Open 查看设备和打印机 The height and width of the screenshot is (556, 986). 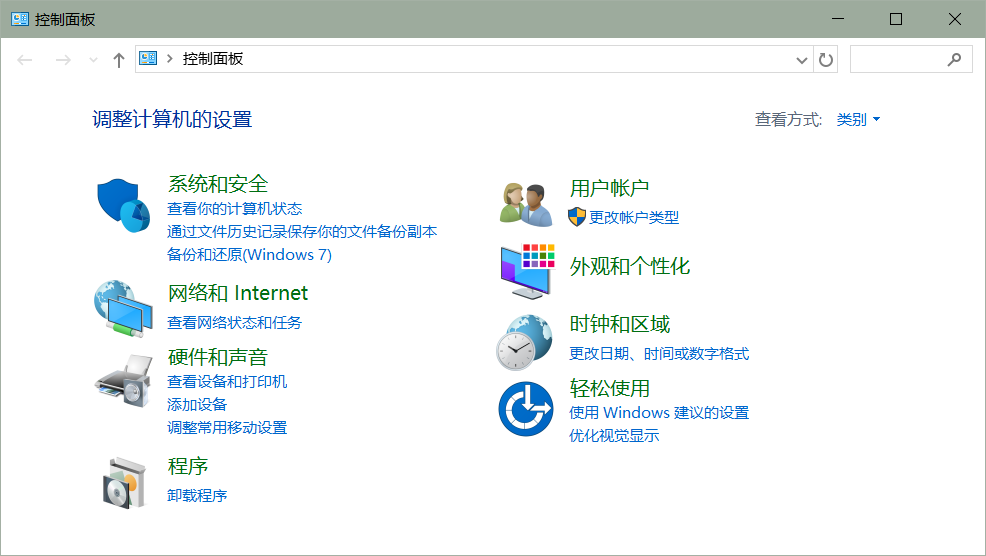tap(227, 381)
